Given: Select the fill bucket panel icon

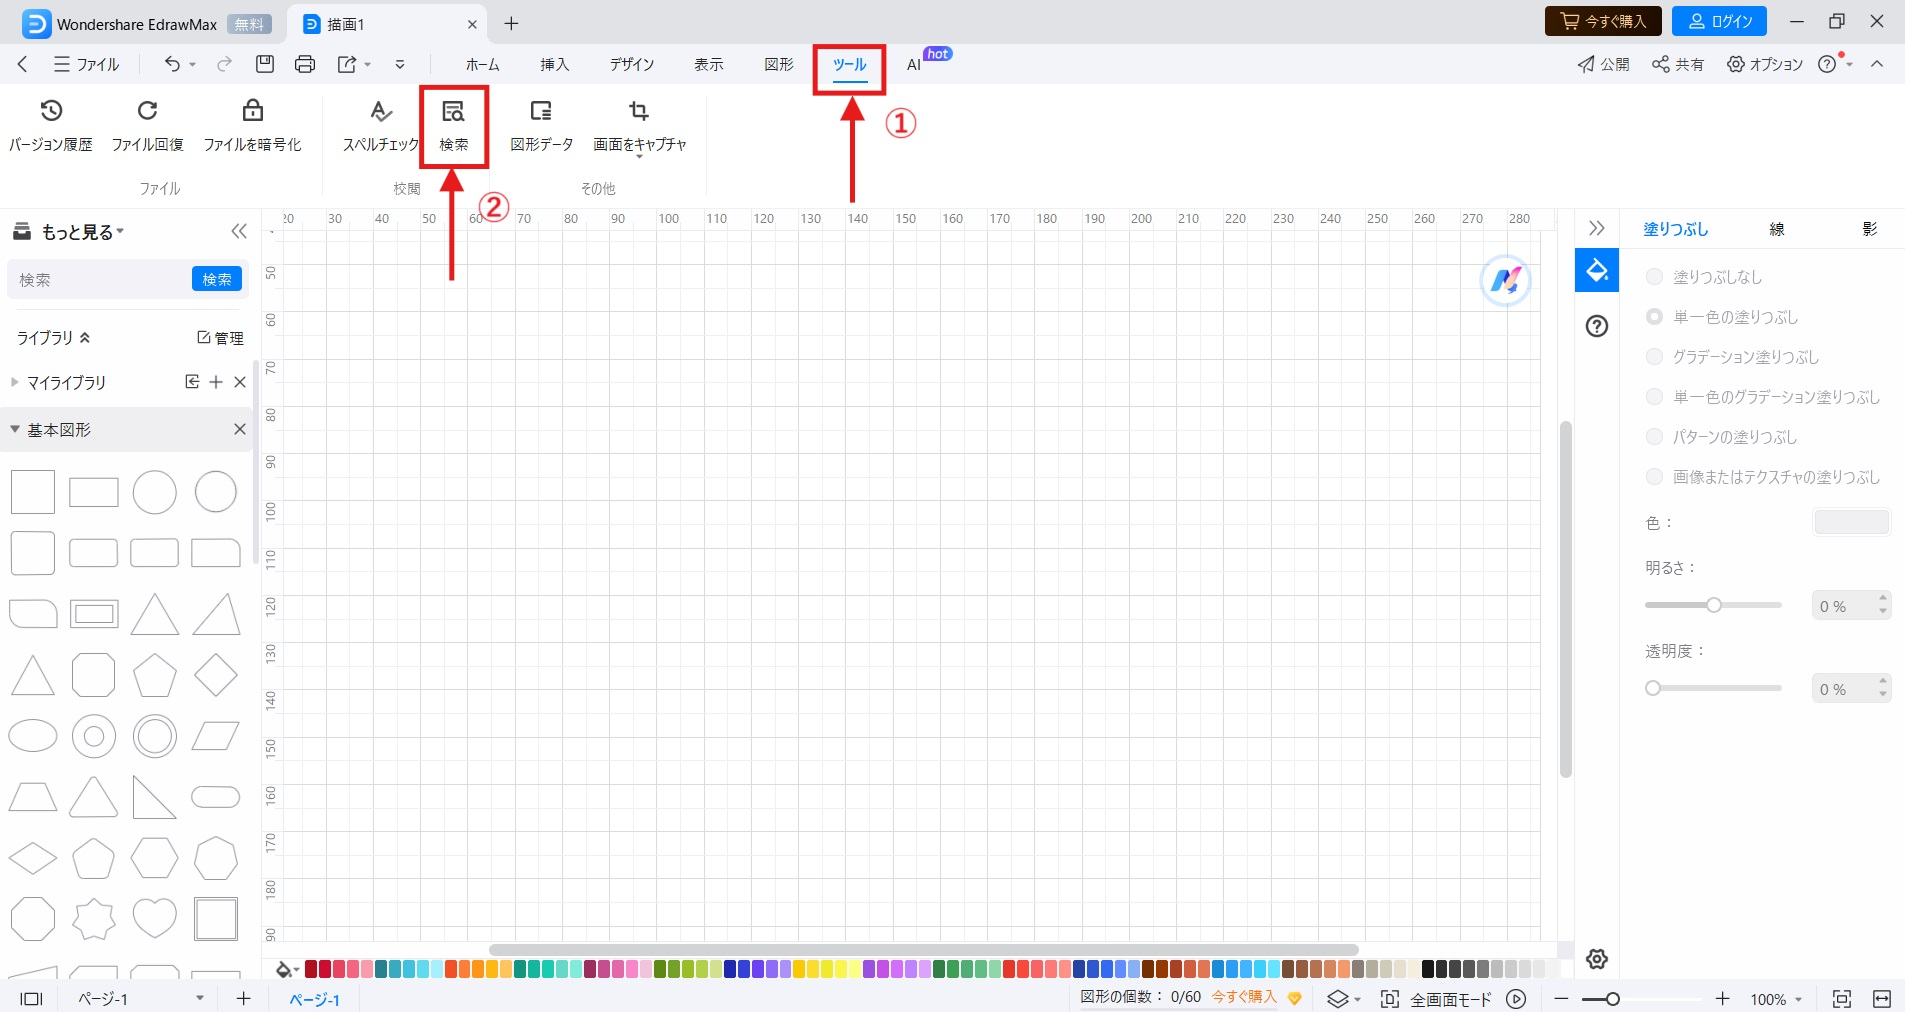Looking at the screenshot, I should [x=1597, y=270].
